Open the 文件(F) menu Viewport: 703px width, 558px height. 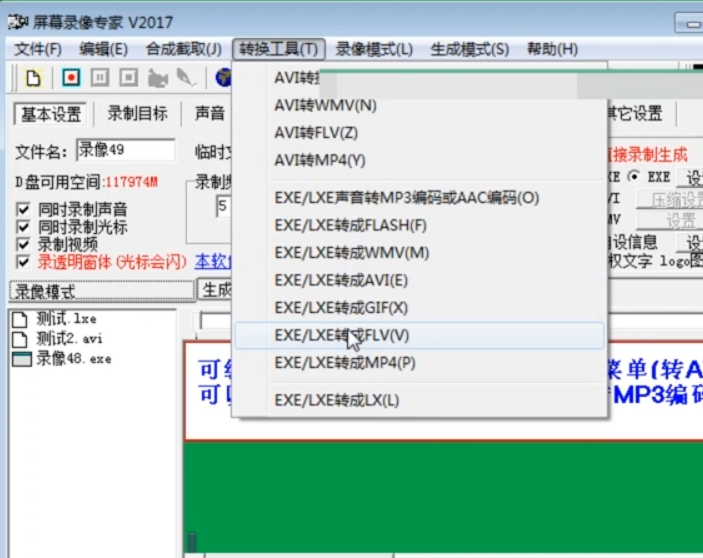tap(38, 49)
